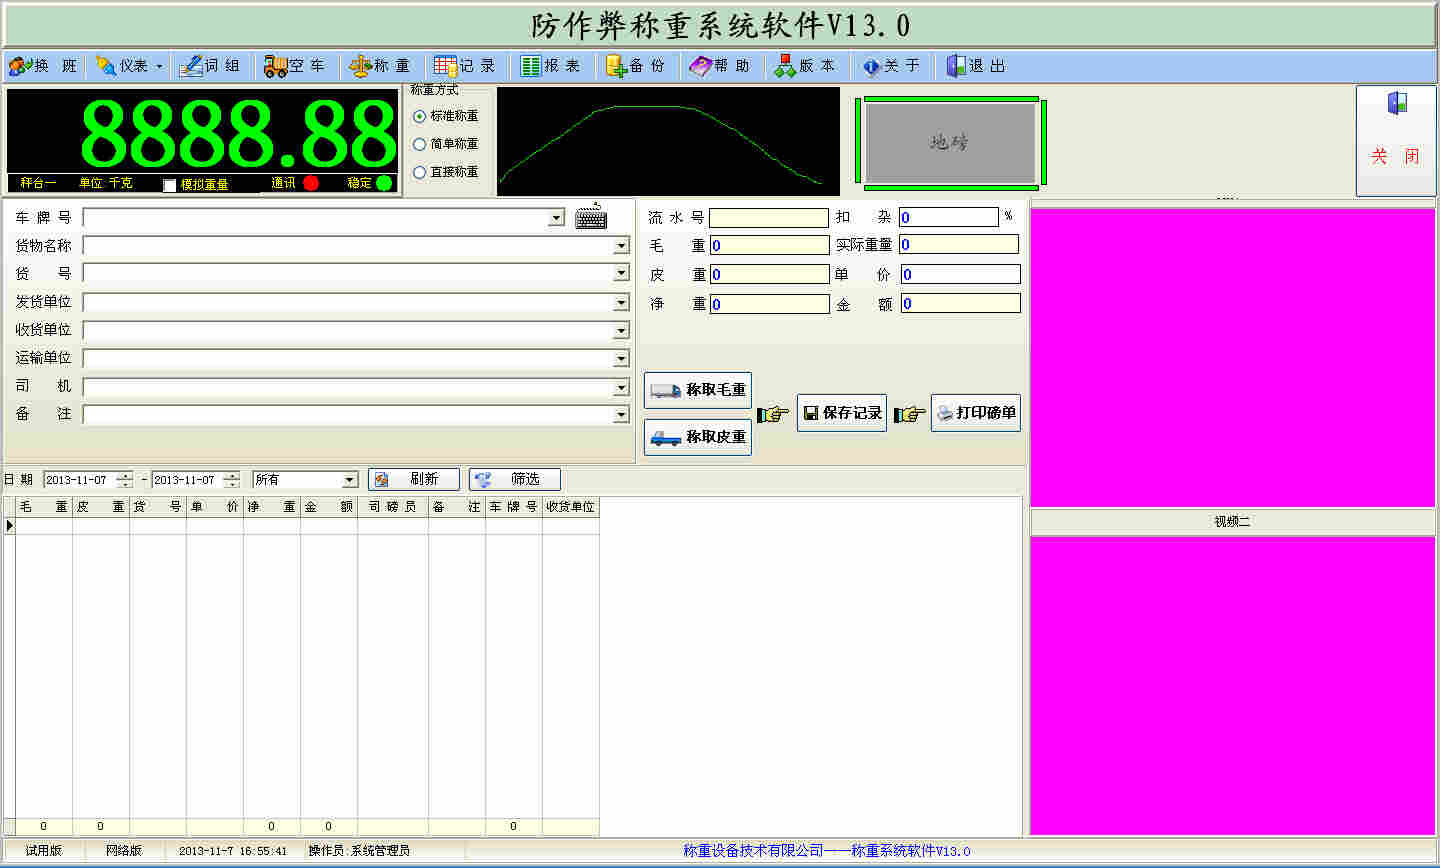Open the 仪表 instrument toolbar icon
1440x868 pixels.
106,66
